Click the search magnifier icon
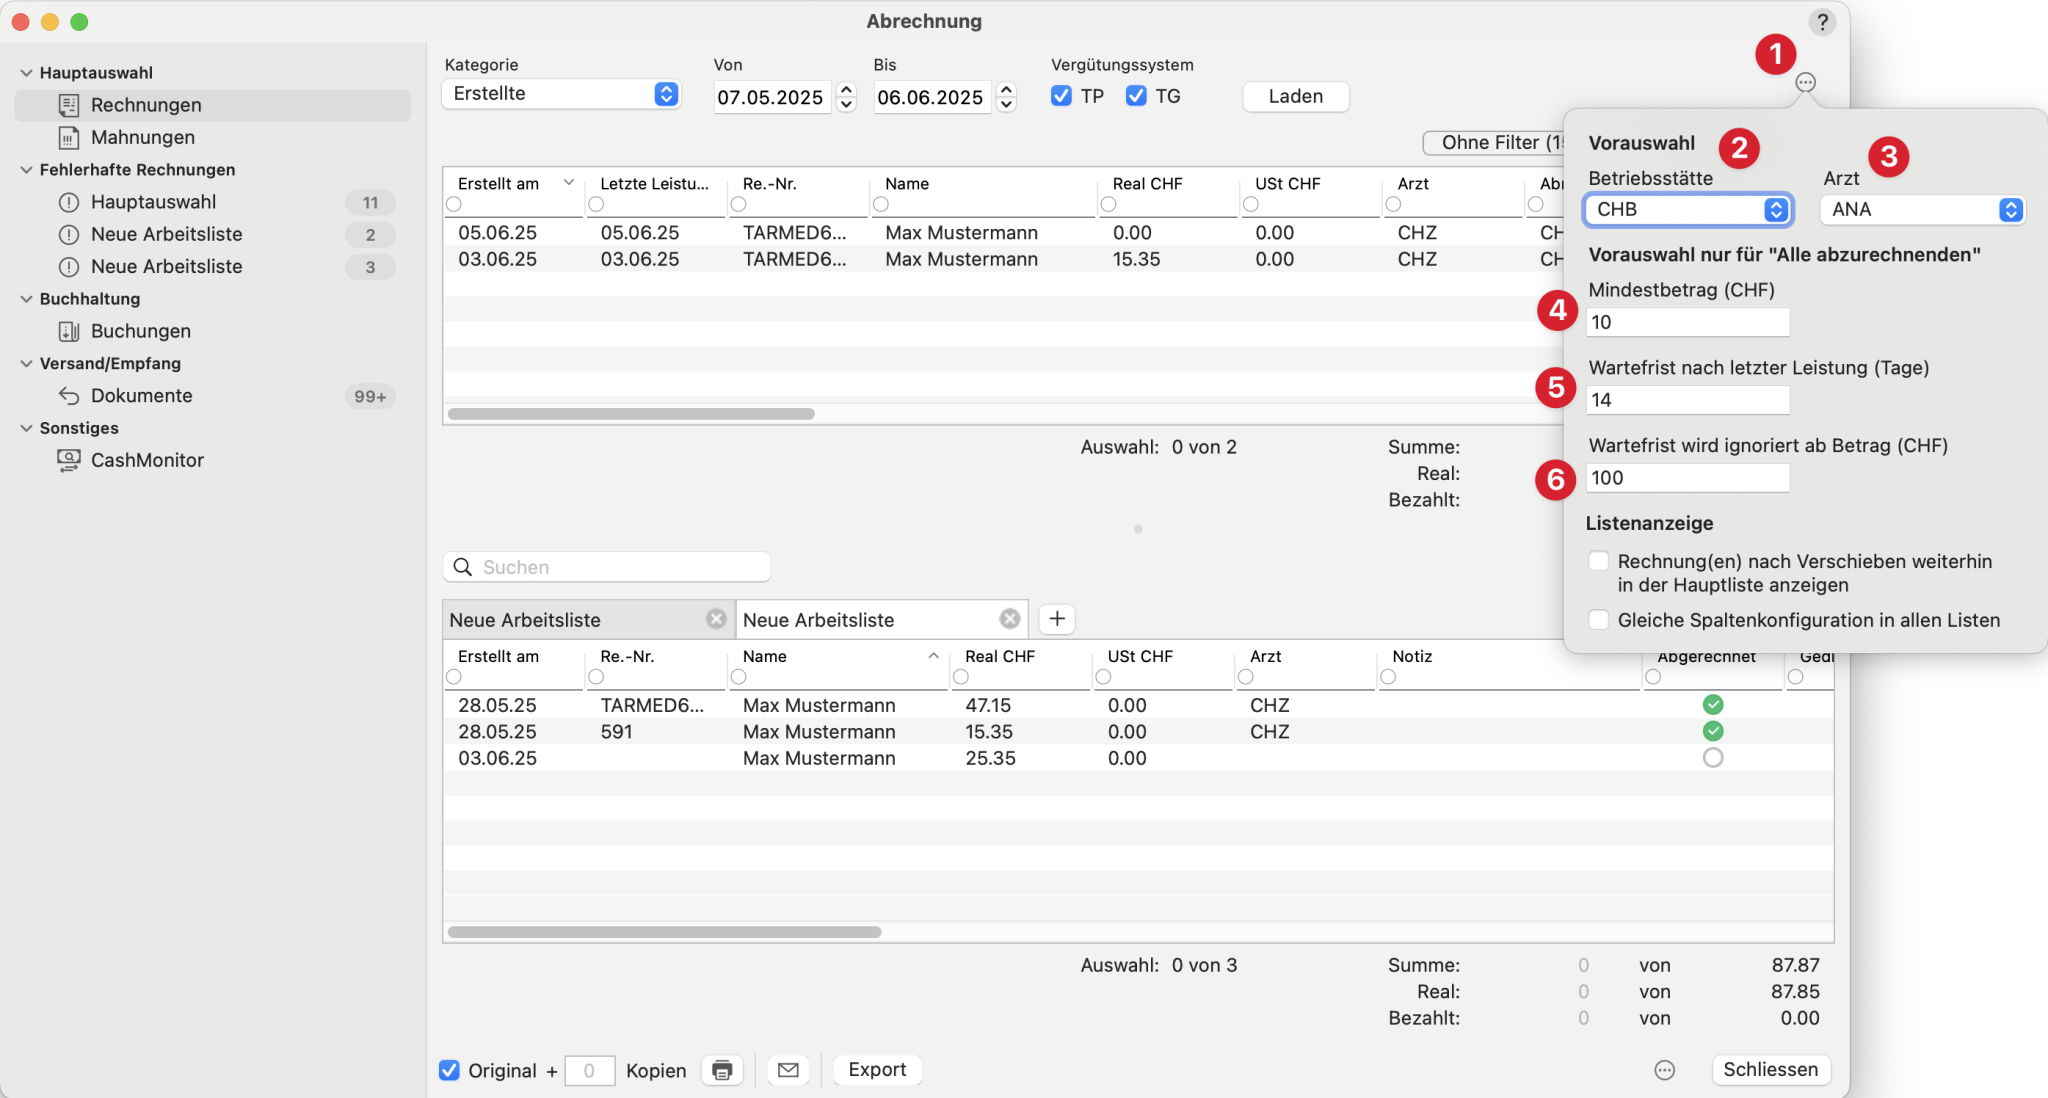 coord(462,567)
